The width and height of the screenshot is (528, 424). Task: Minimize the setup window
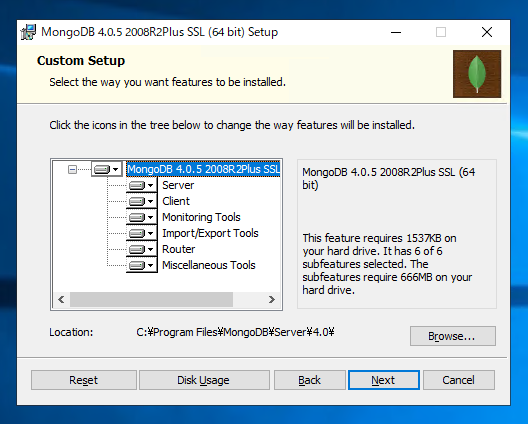point(396,32)
